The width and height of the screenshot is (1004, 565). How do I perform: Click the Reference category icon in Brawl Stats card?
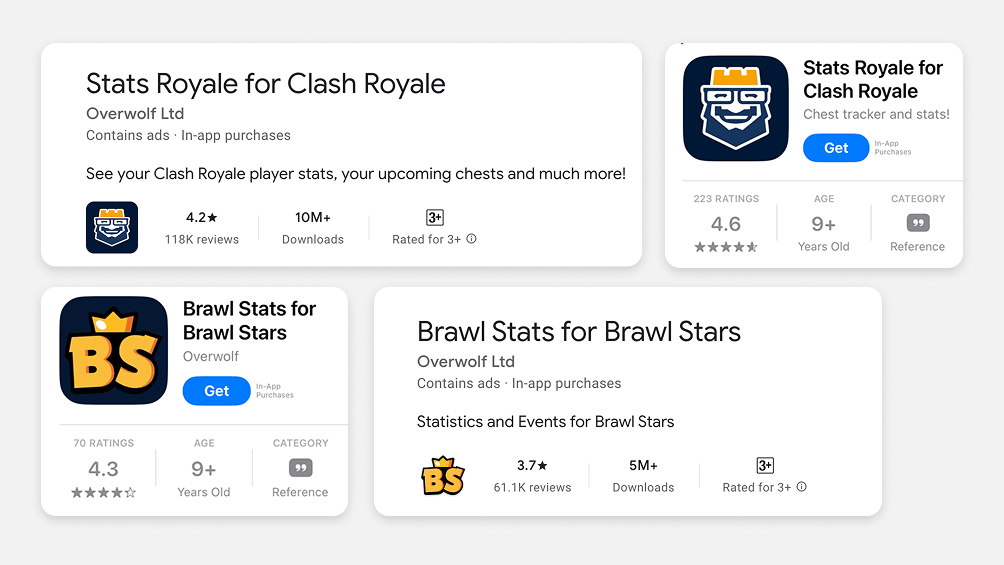coord(300,468)
